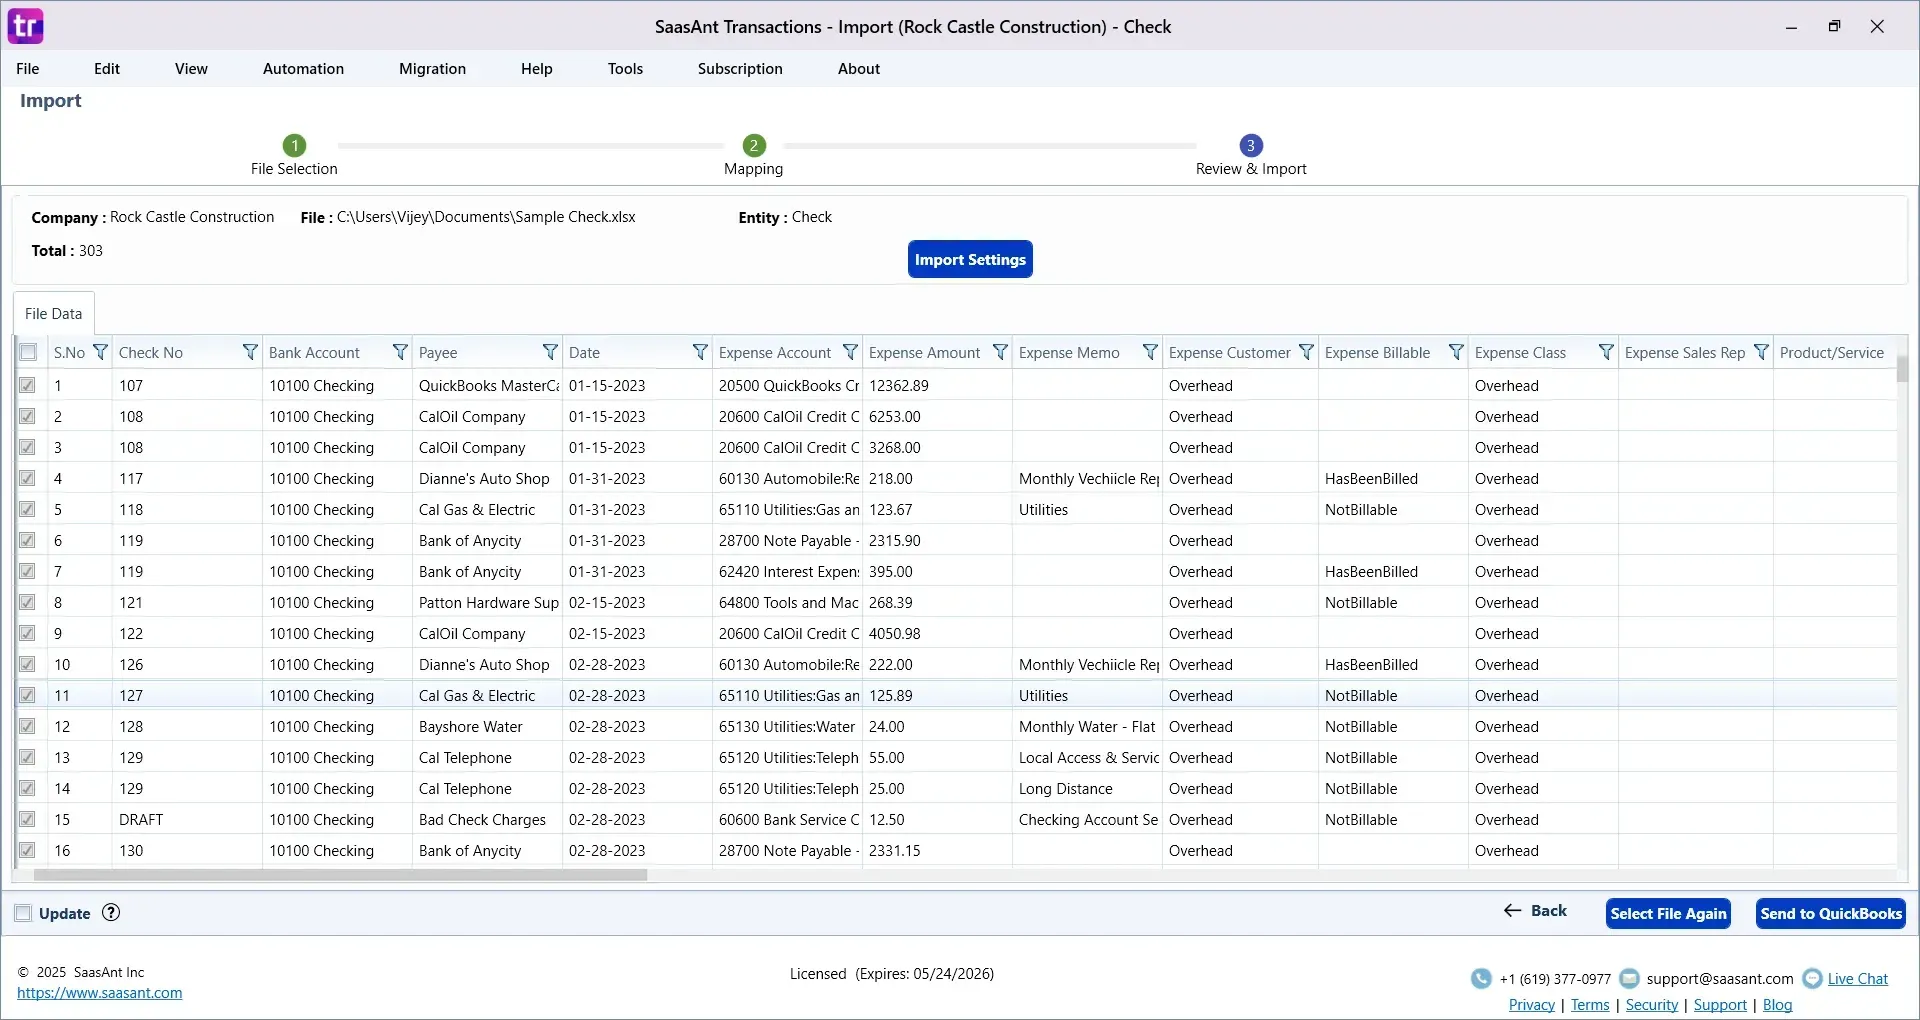Open the Edit menu

click(107, 69)
